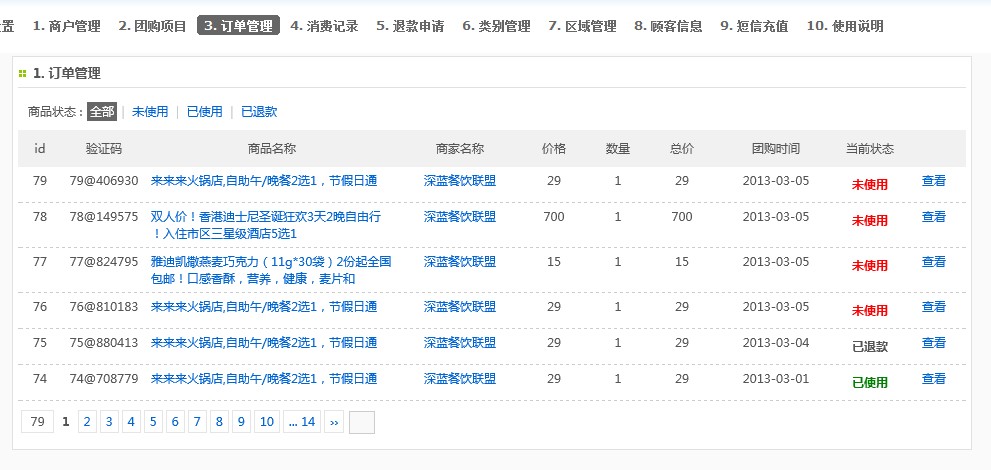Click the 团购时间 column header
Image resolution: width=991 pixels, height=470 pixels.
[775, 148]
